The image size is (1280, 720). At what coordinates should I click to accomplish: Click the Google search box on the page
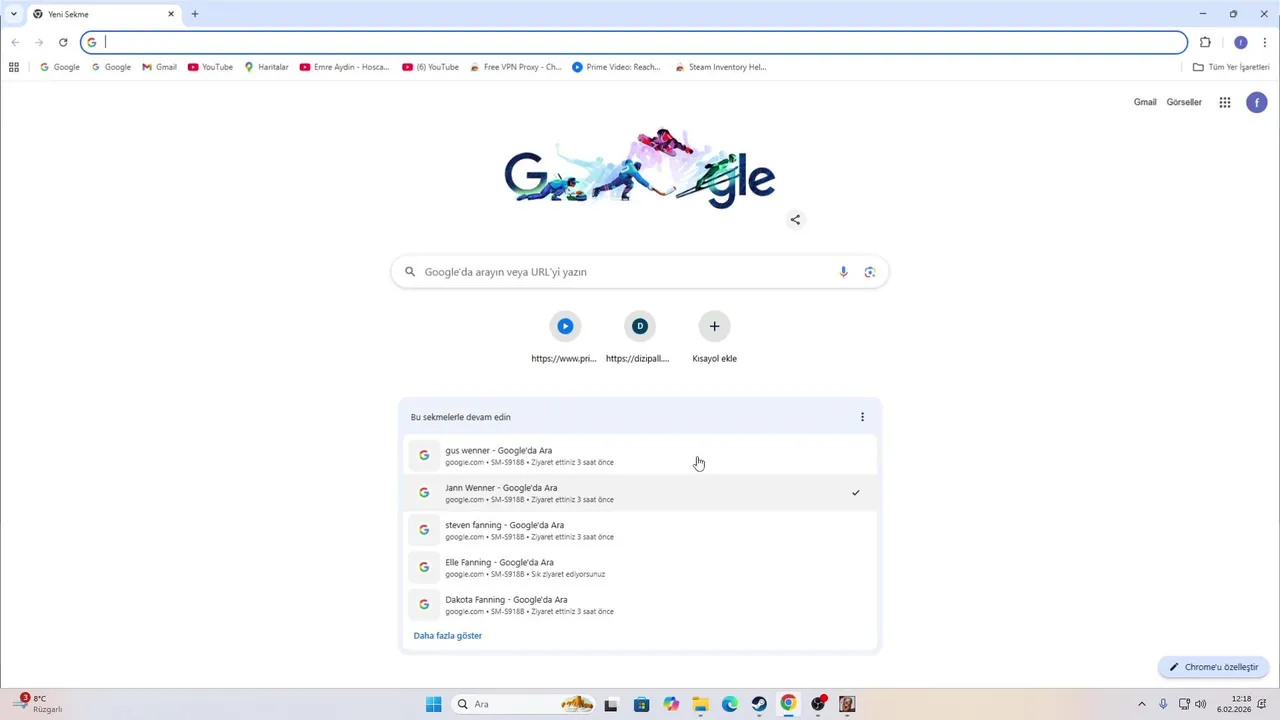(x=640, y=272)
